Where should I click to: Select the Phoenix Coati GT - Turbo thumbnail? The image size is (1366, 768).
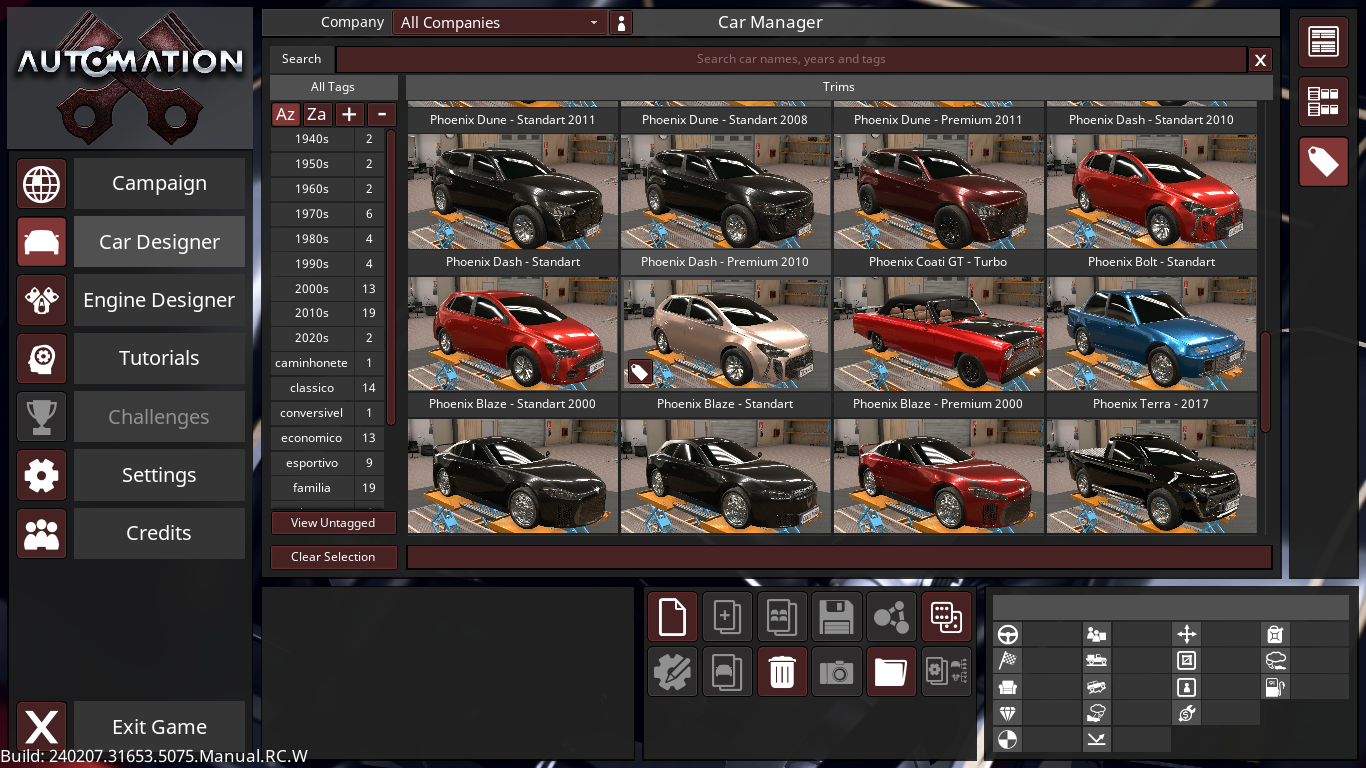[x=939, y=333]
